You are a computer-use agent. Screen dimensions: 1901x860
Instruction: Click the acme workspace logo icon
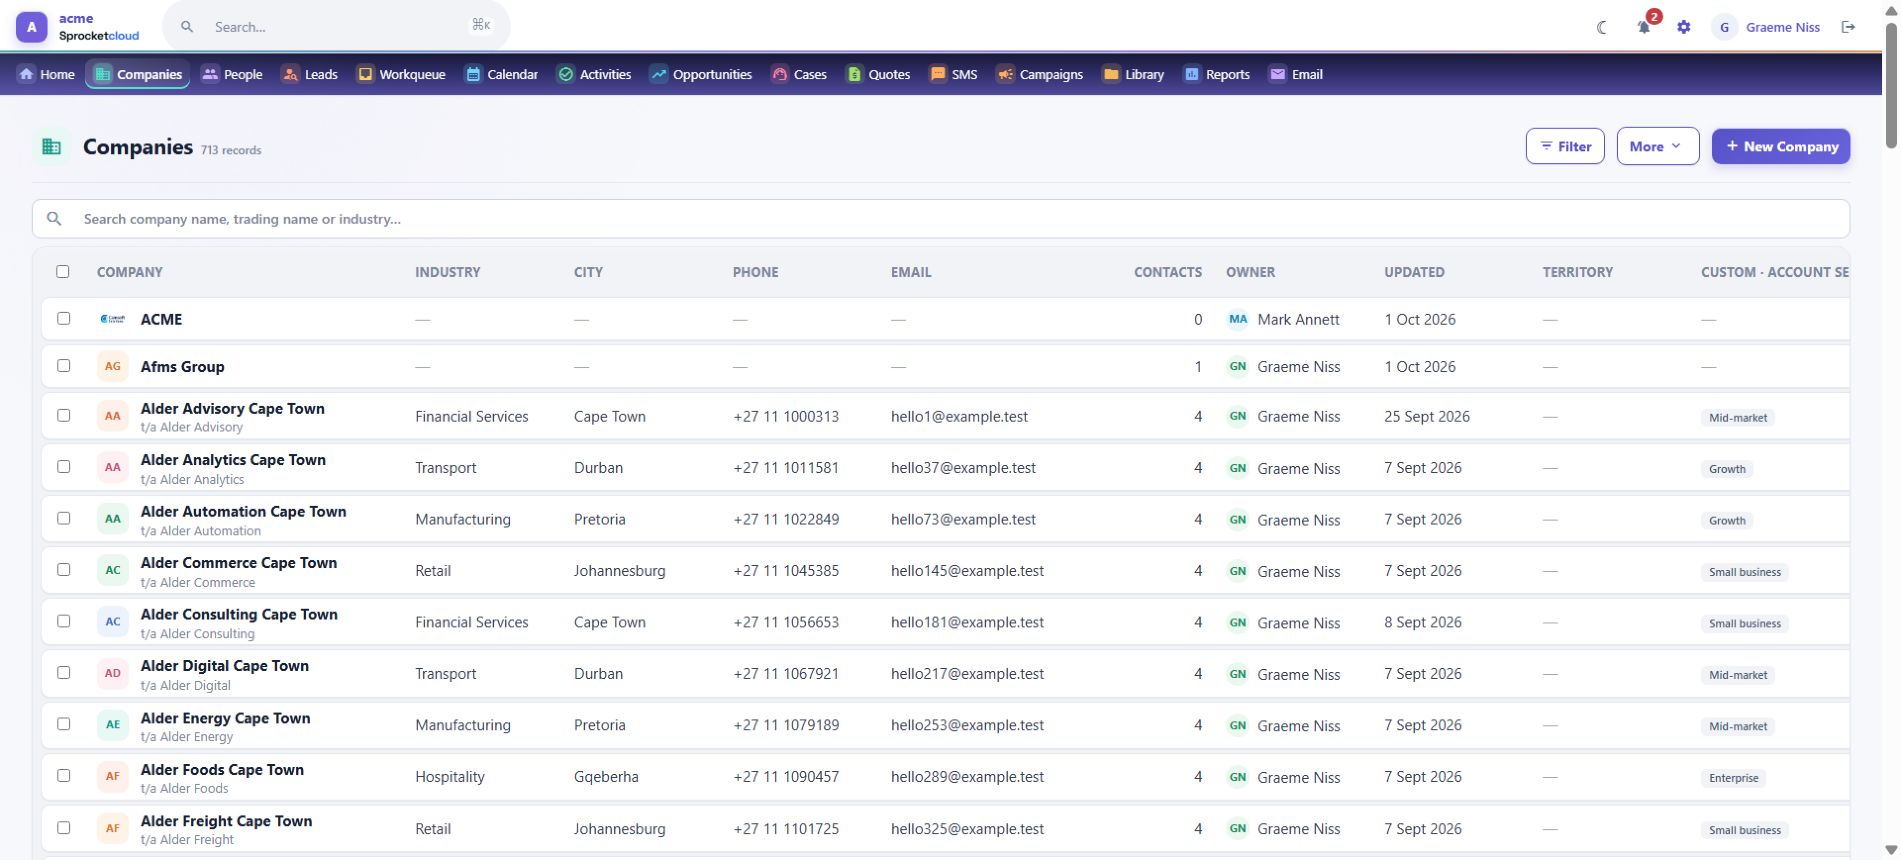(x=32, y=27)
